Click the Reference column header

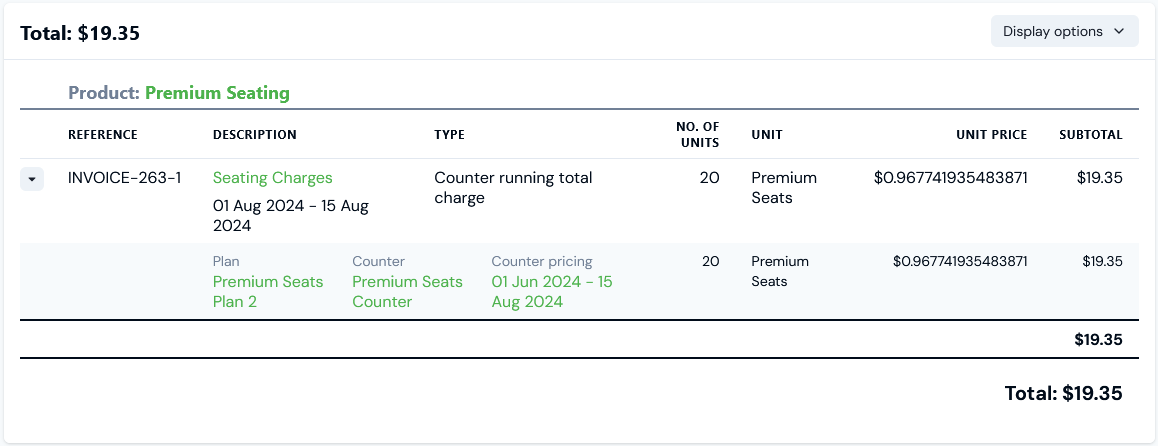pos(103,135)
